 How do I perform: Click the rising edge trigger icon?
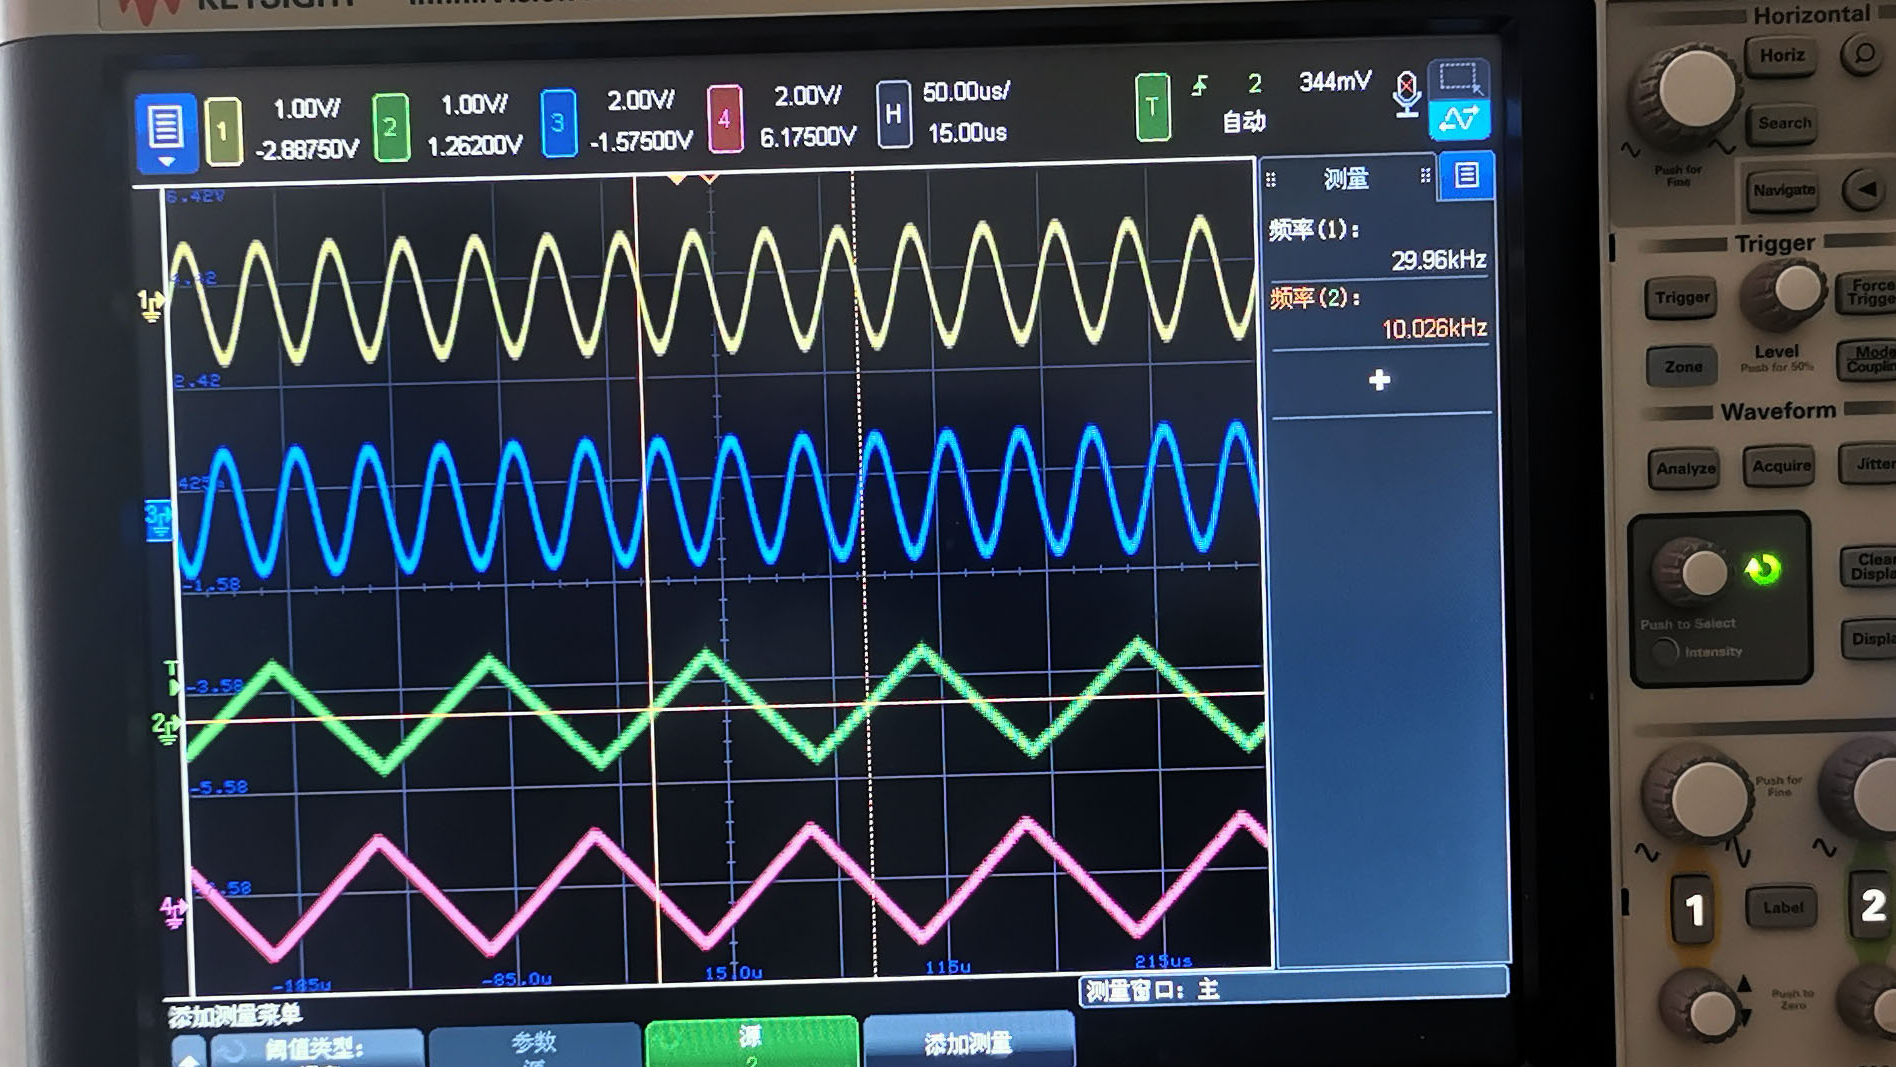pos(1200,86)
